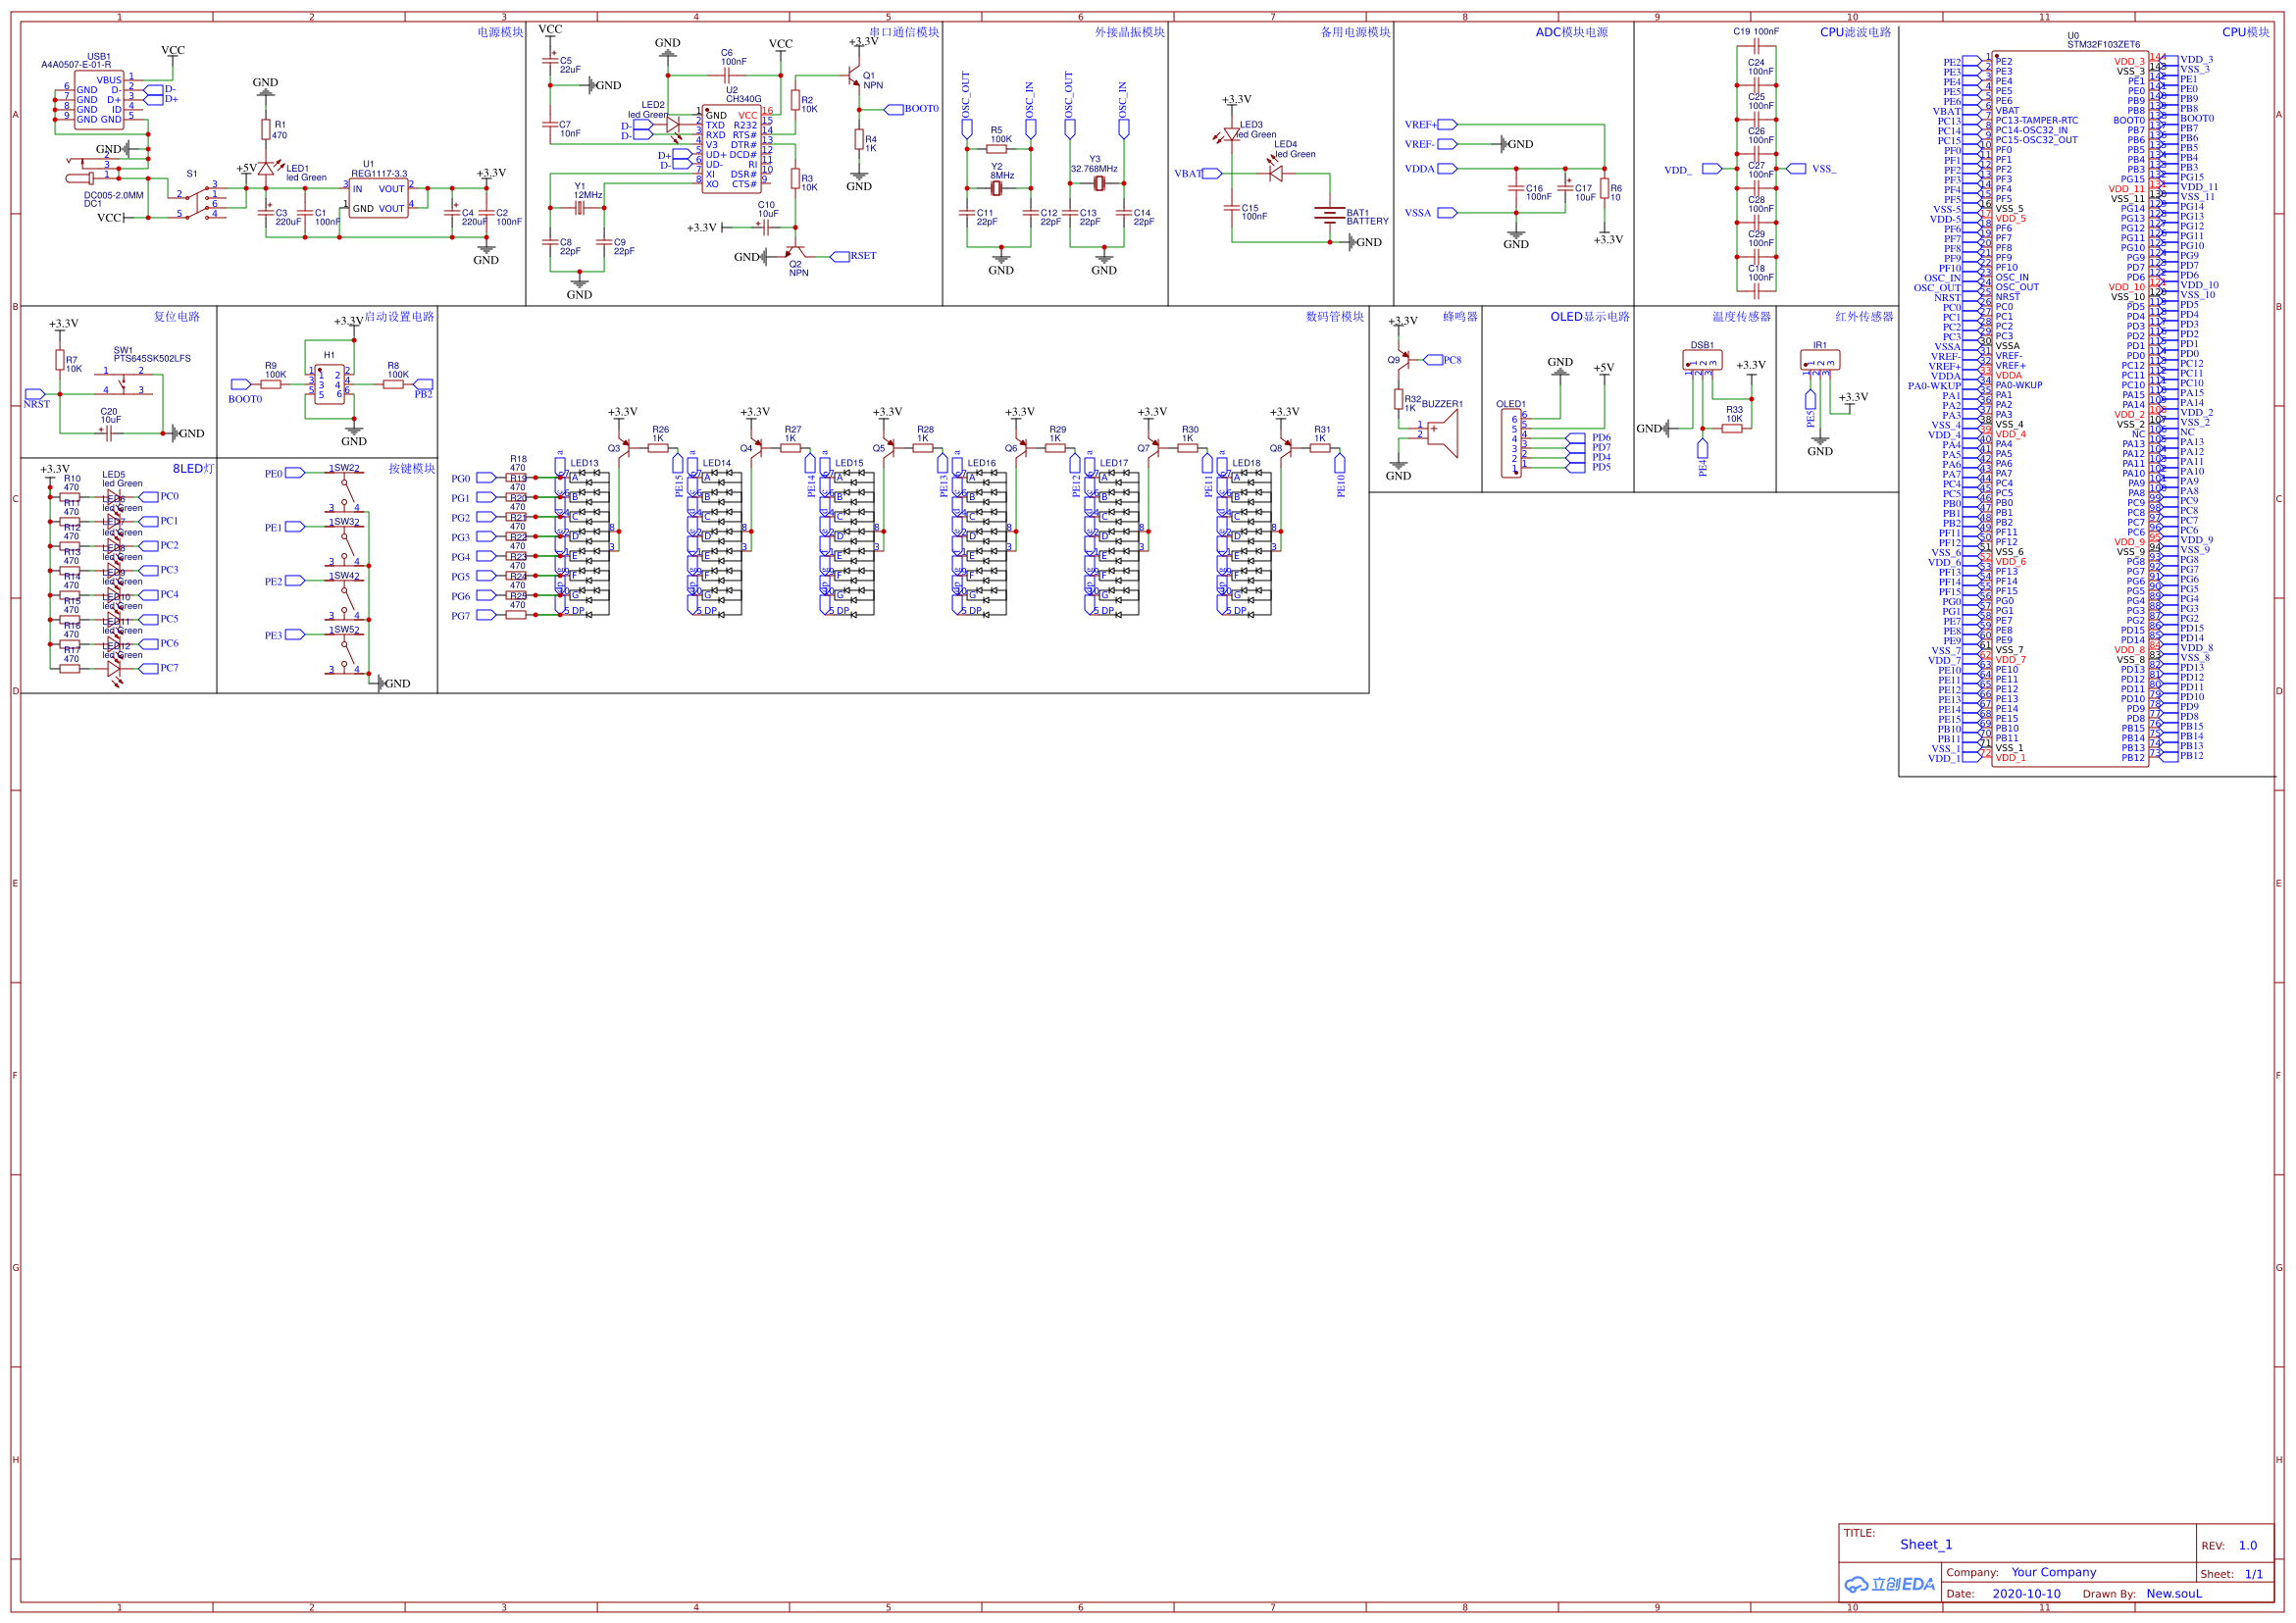Select the OLED1 connector symbol
The image size is (2296, 1623).
click(1511, 443)
